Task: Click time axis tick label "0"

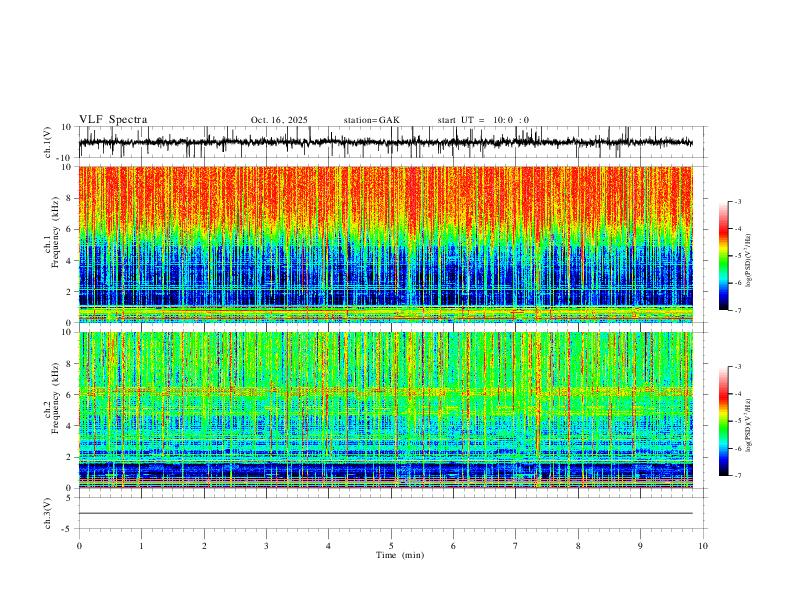Action: coord(79,546)
